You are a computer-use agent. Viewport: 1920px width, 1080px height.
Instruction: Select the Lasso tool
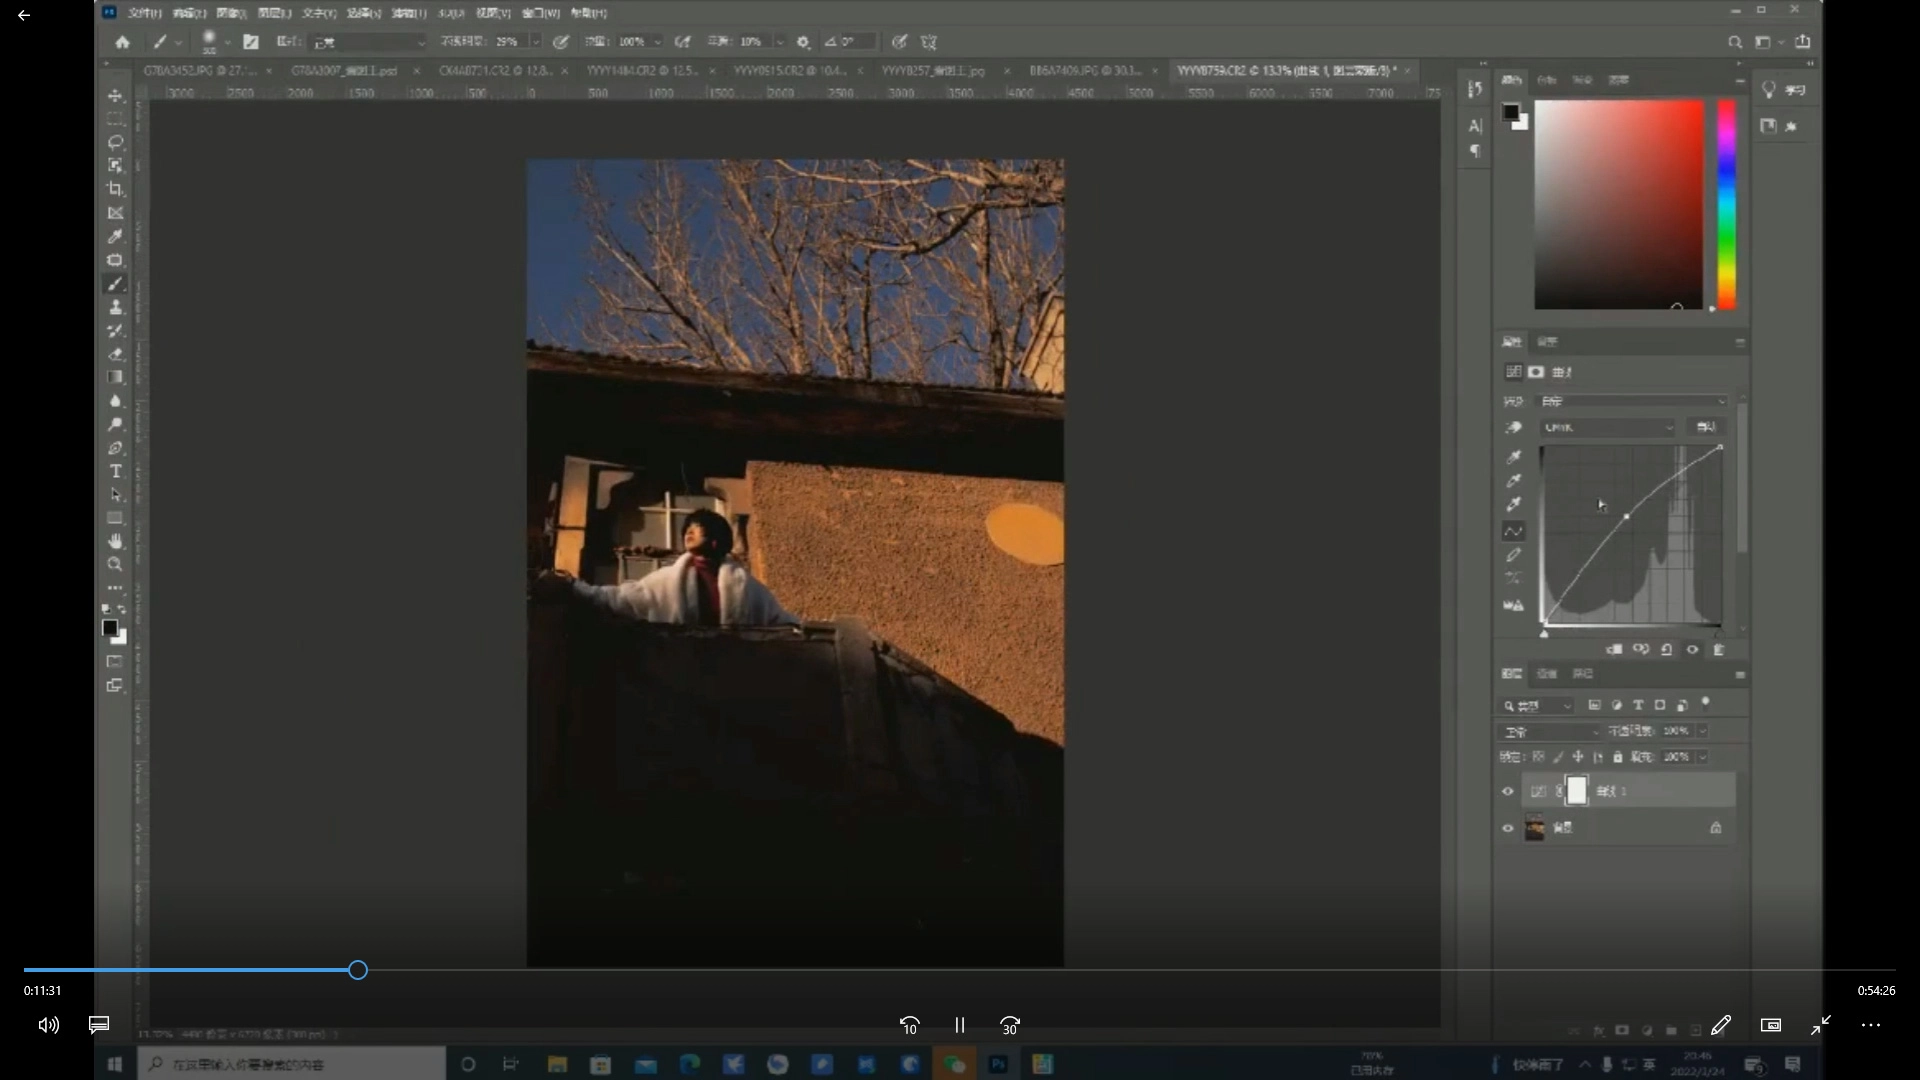tap(115, 142)
